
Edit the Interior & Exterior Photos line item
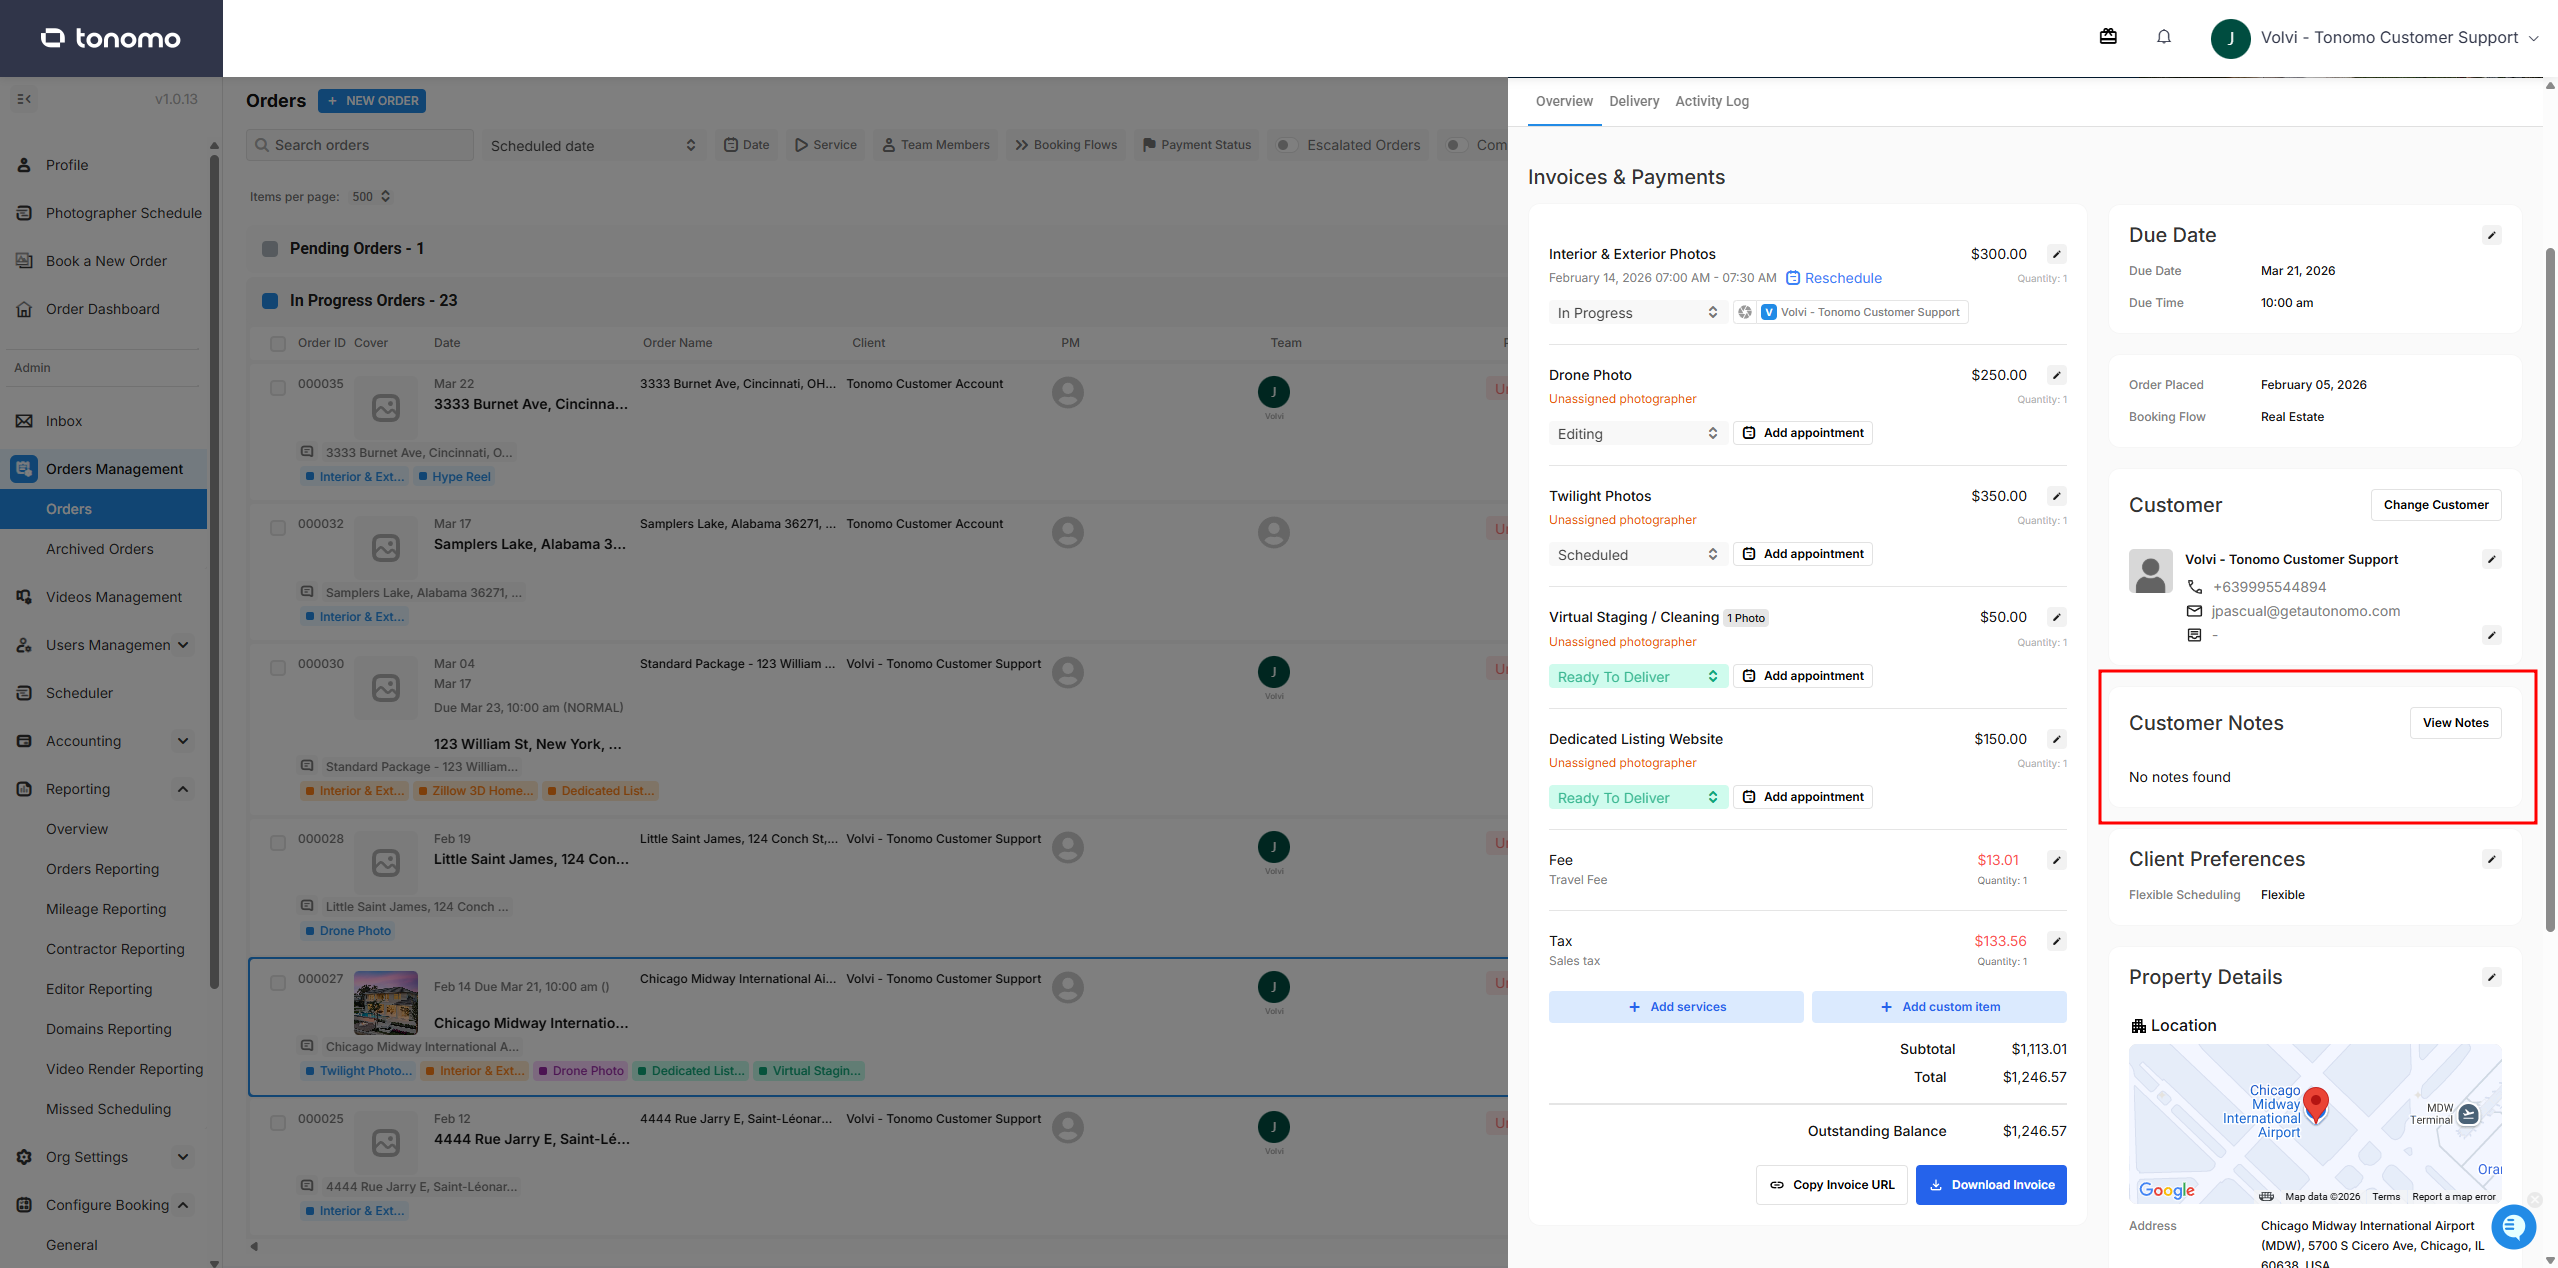(x=2057, y=254)
